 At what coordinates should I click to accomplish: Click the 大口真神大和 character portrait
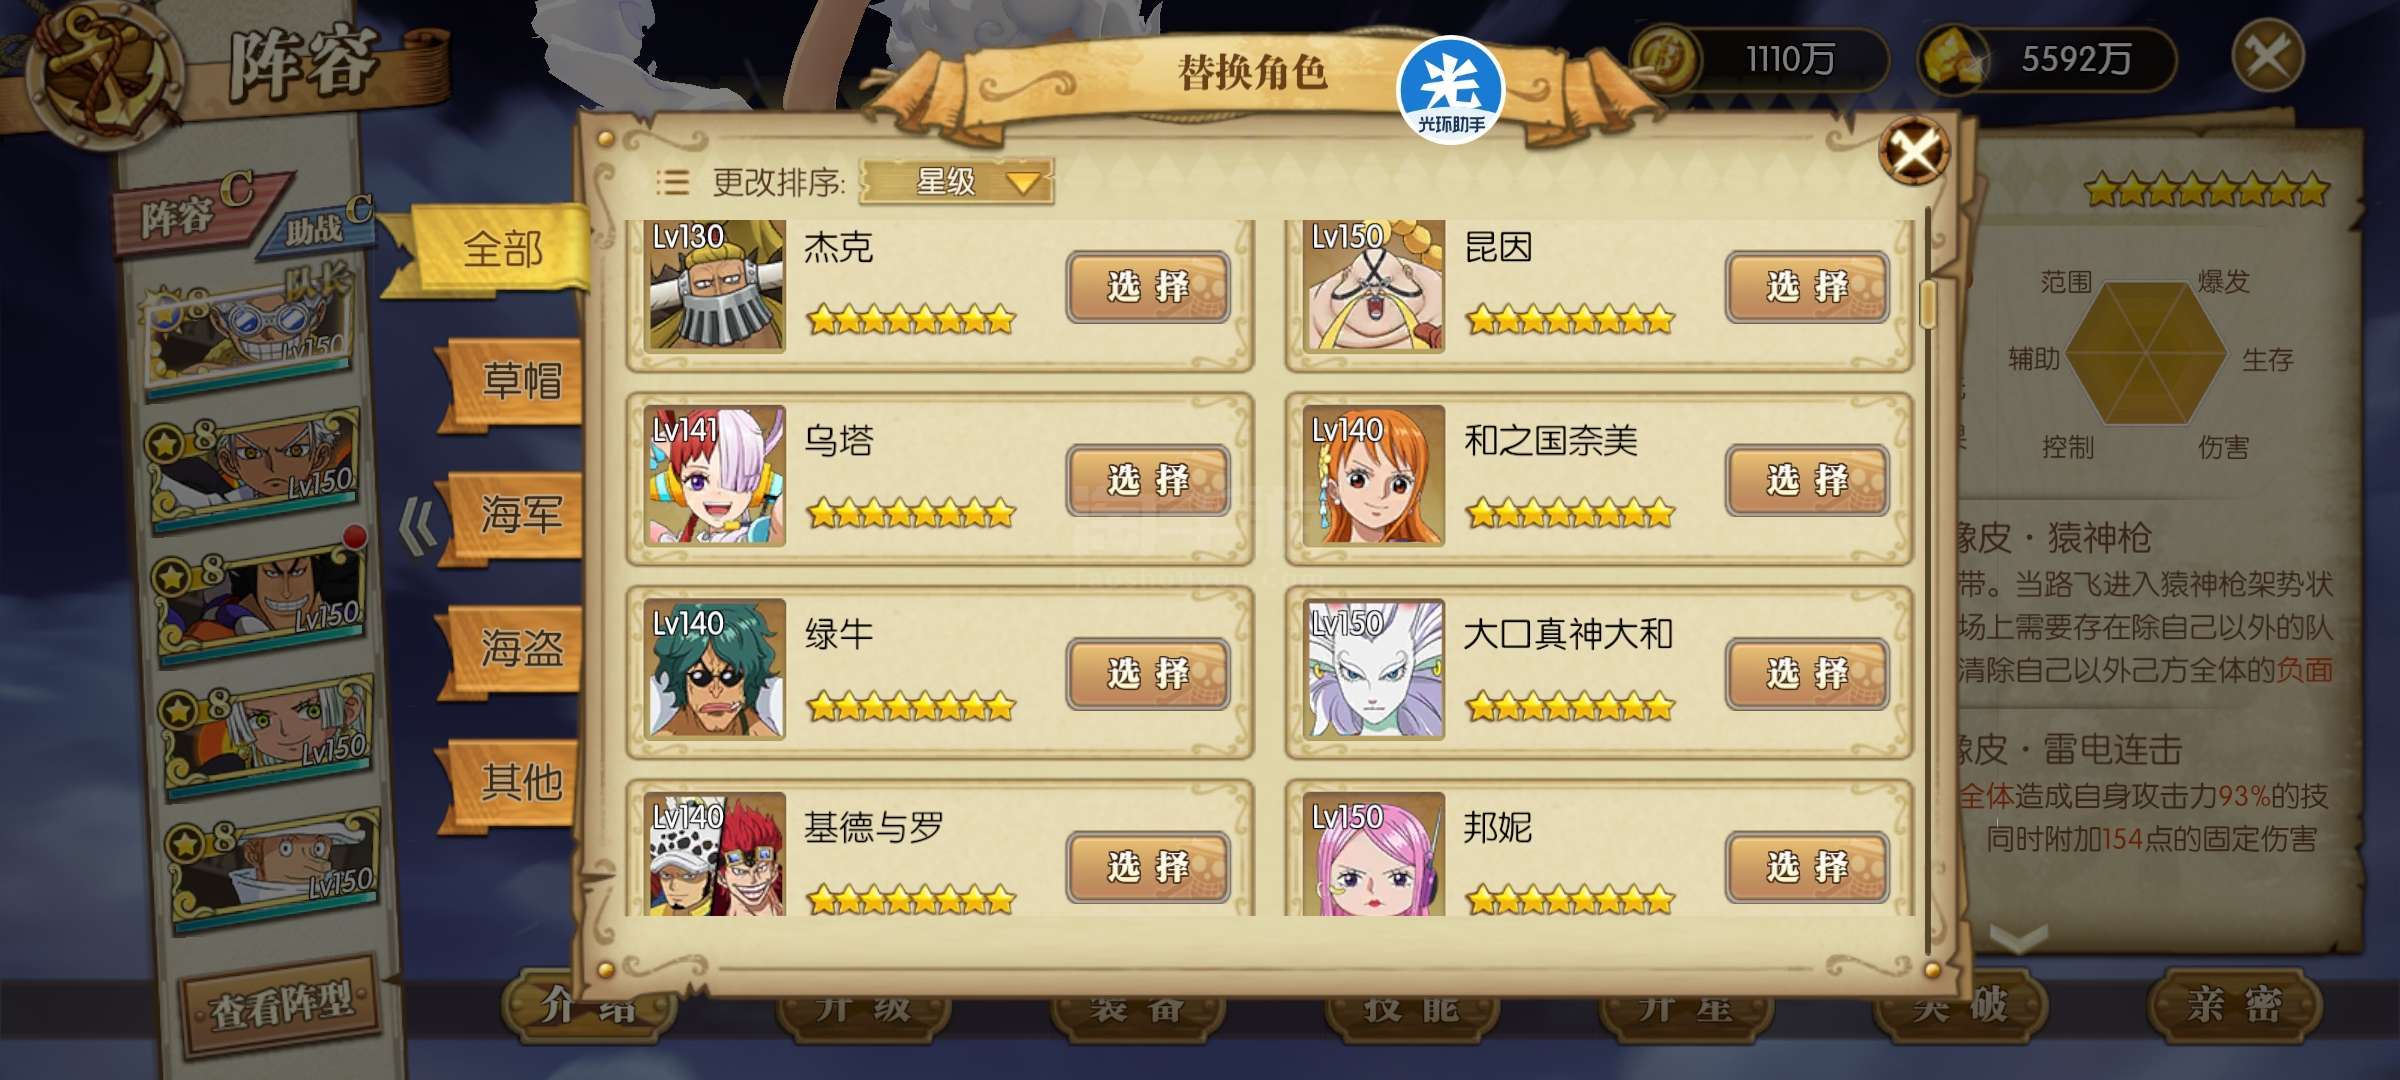click(x=1374, y=668)
